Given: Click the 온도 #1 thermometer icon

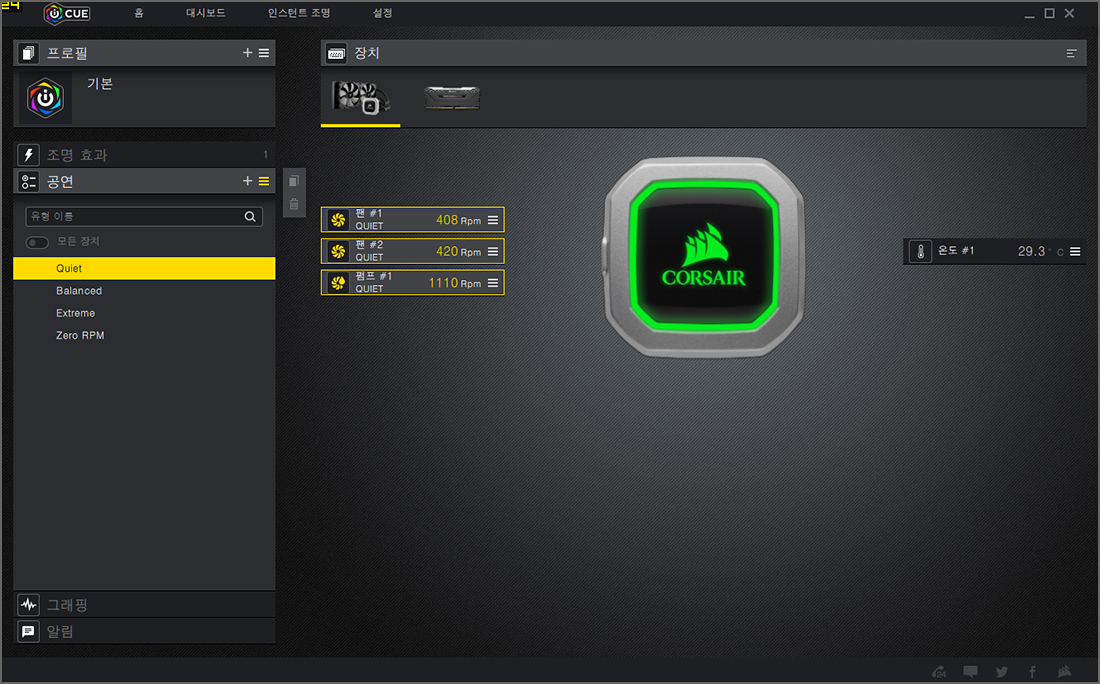Looking at the screenshot, I should click(x=920, y=251).
